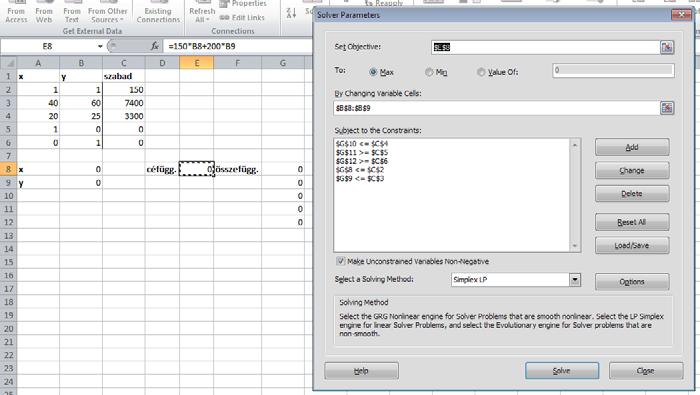Click the Value Of number field
The width and height of the screenshot is (700, 395).
pos(613,71)
